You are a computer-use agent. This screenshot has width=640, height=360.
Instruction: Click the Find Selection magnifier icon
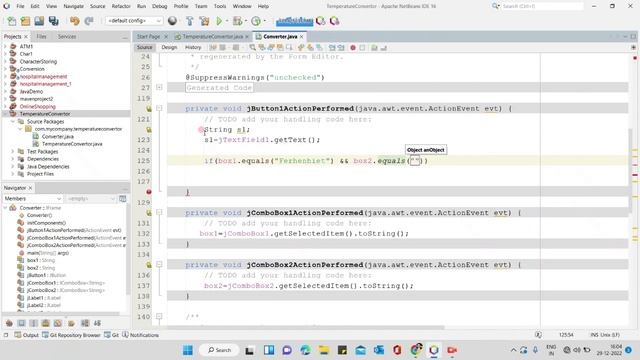253,48
